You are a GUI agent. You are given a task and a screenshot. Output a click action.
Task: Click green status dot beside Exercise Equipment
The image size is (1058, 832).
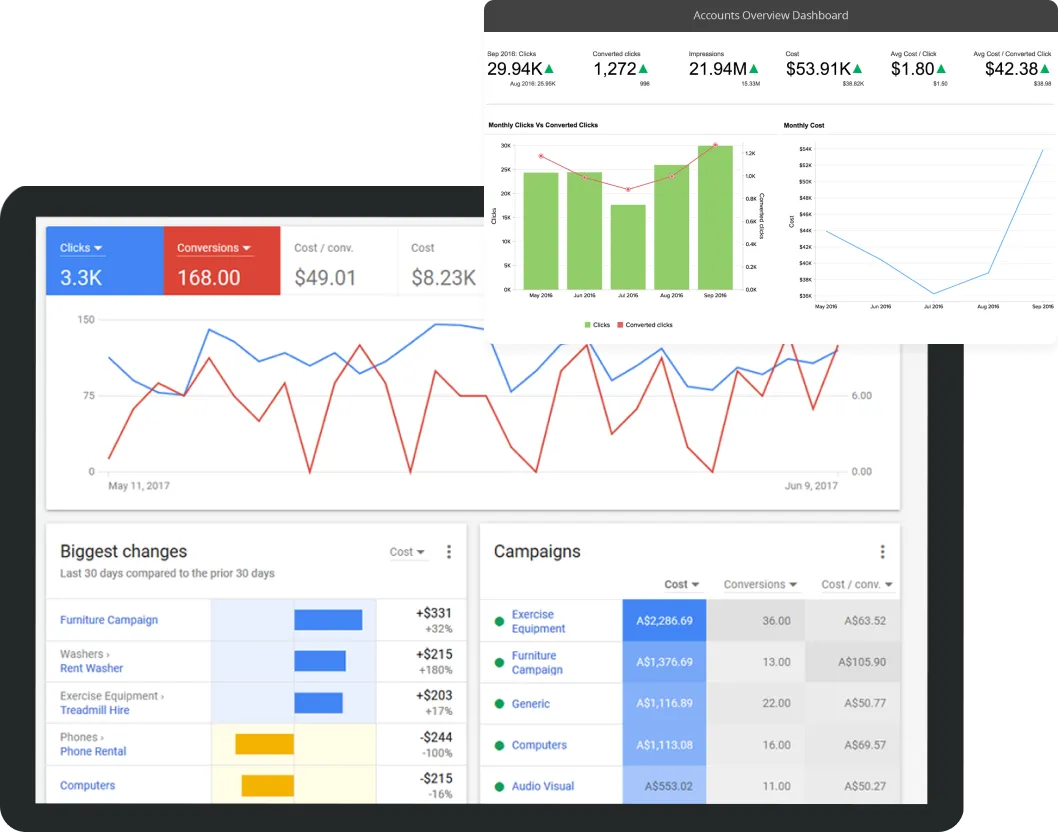pyautogui.click(x=499, y=621)
